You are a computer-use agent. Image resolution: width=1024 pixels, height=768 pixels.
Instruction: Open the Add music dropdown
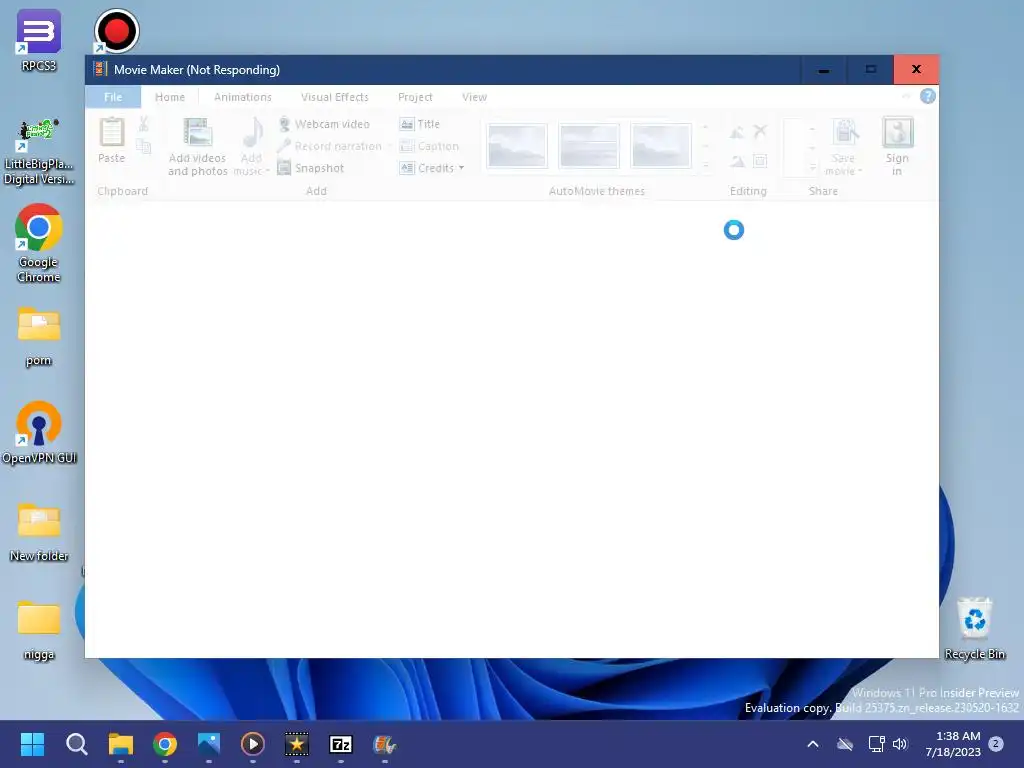tap(251, 147)
